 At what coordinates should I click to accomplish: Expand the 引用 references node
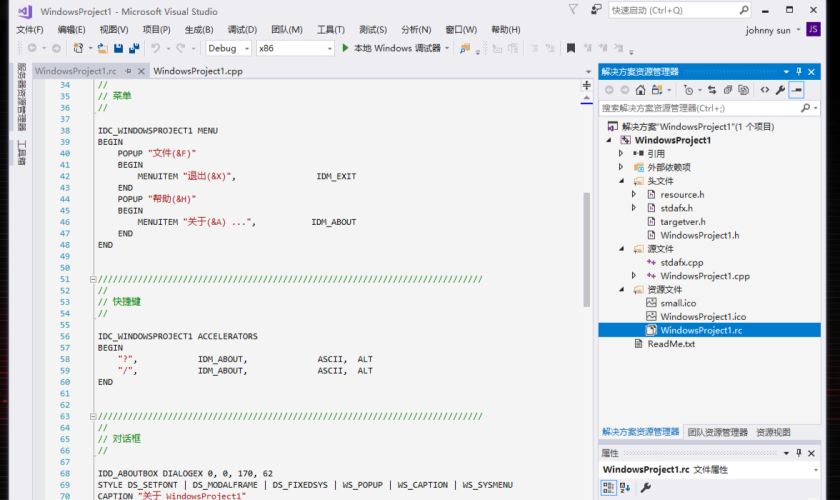pos(621,153)
